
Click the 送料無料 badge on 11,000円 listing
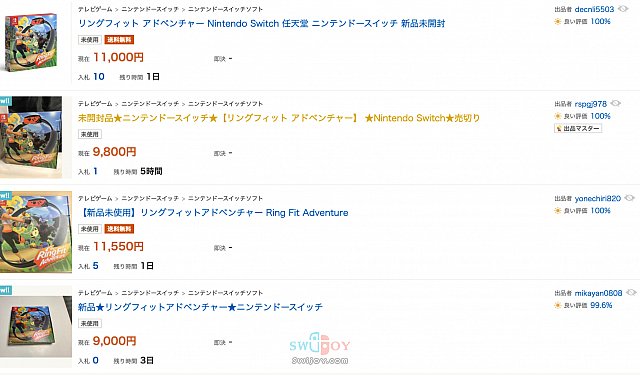click(119, 40)
